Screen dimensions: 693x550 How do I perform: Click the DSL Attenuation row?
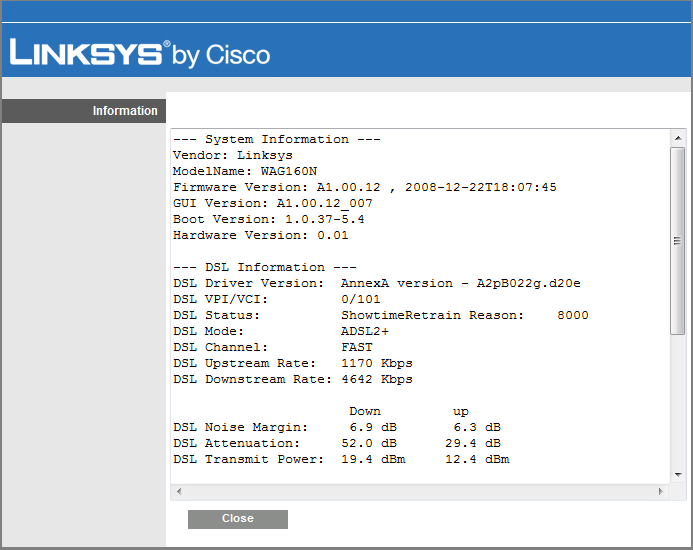pos(337,443)
